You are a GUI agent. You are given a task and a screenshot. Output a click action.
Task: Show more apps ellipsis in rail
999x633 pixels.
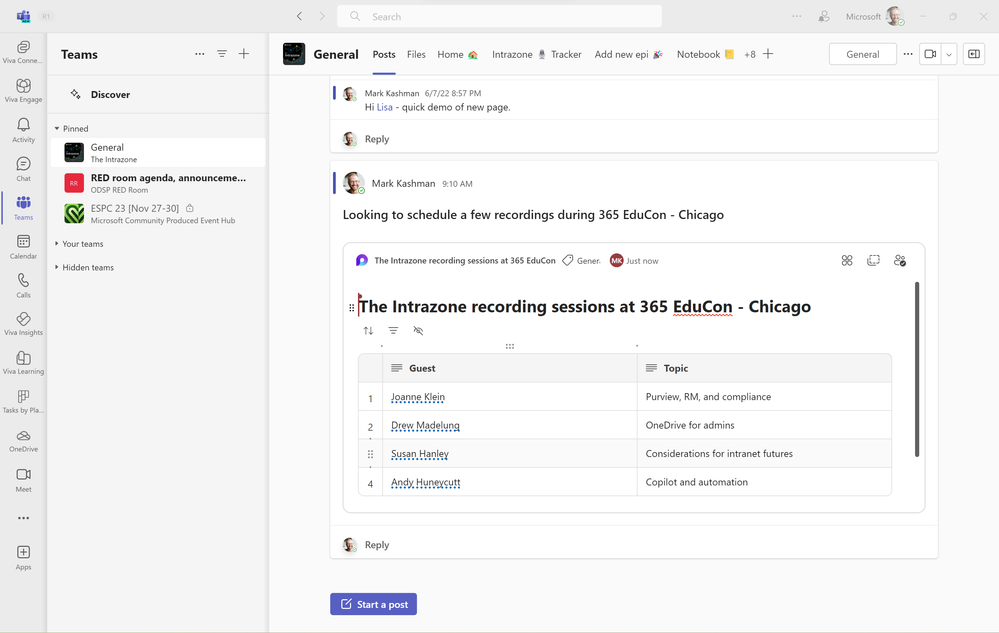(x=24, y=518)
